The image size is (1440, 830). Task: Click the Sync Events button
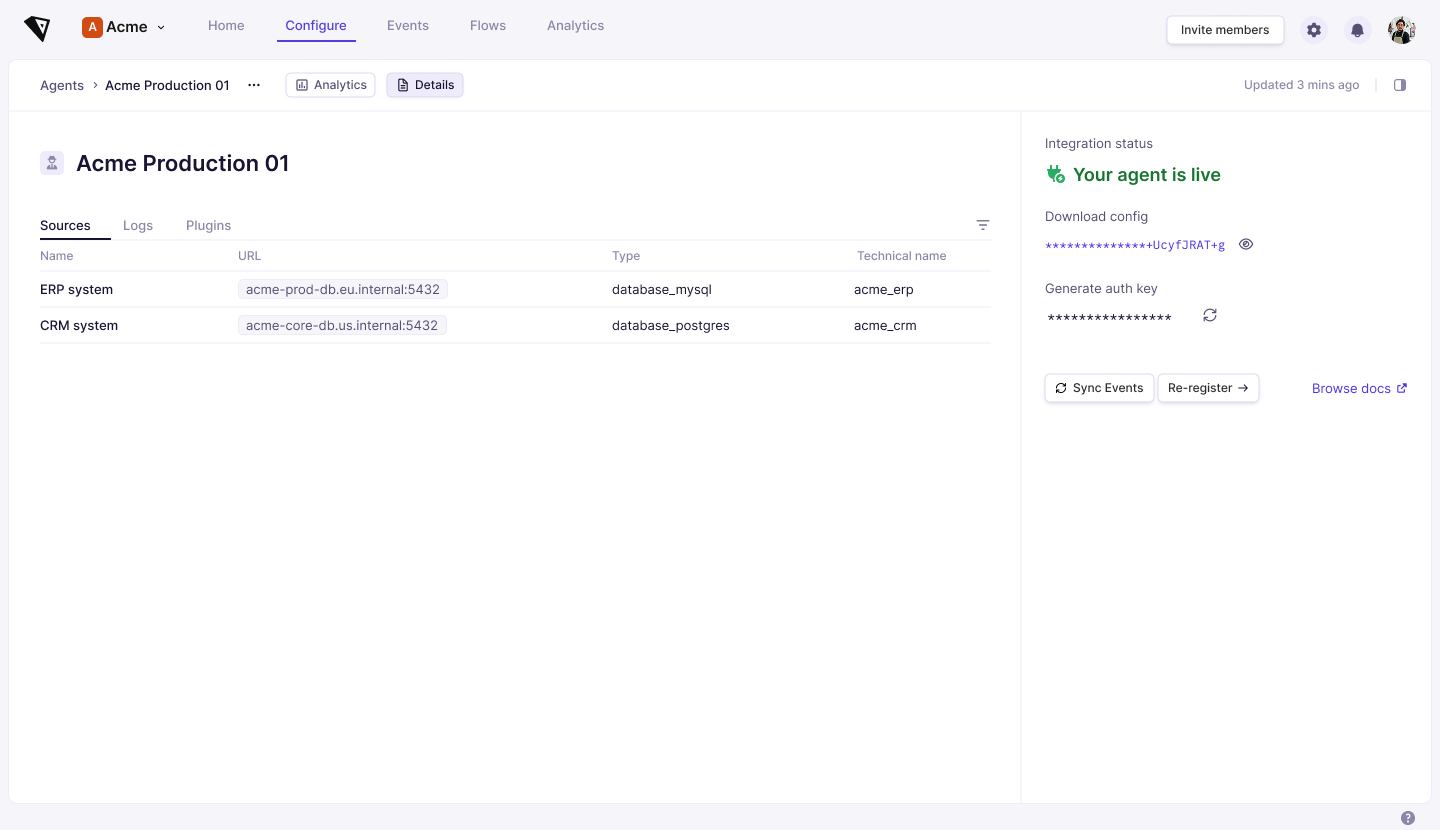(x=1099, y=388)
